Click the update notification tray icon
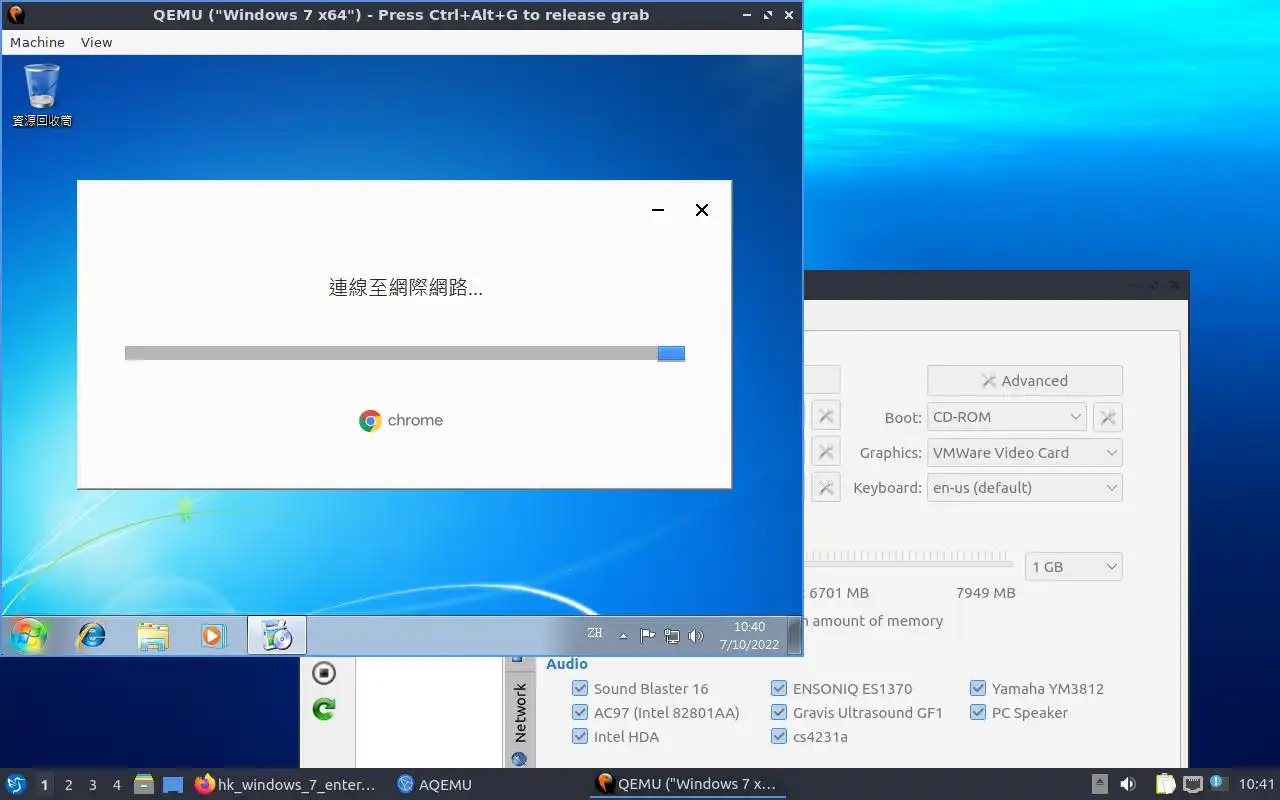 (1218, 783)
